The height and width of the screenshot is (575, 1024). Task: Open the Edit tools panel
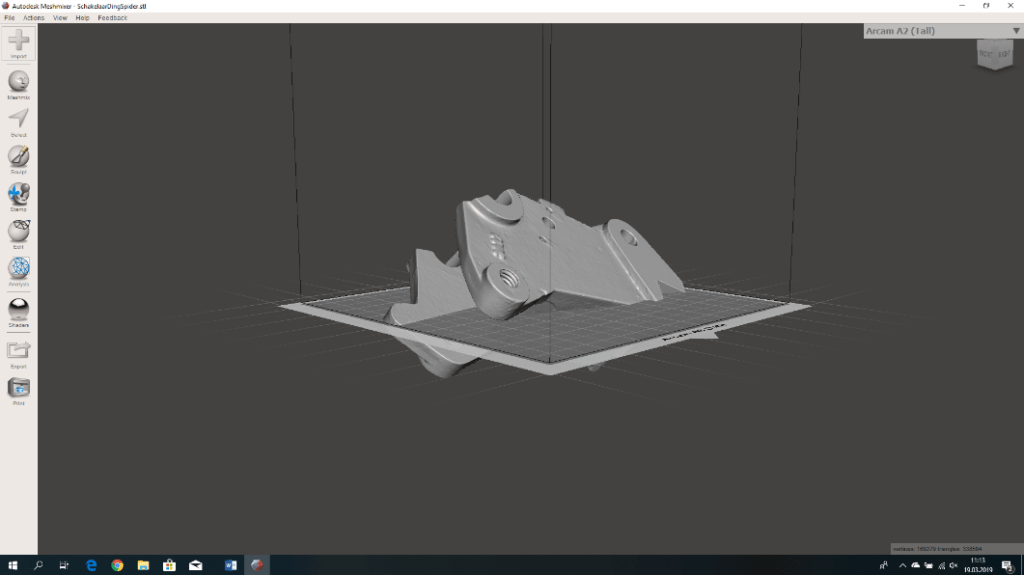pyautogui.click(x=18, y=231)
